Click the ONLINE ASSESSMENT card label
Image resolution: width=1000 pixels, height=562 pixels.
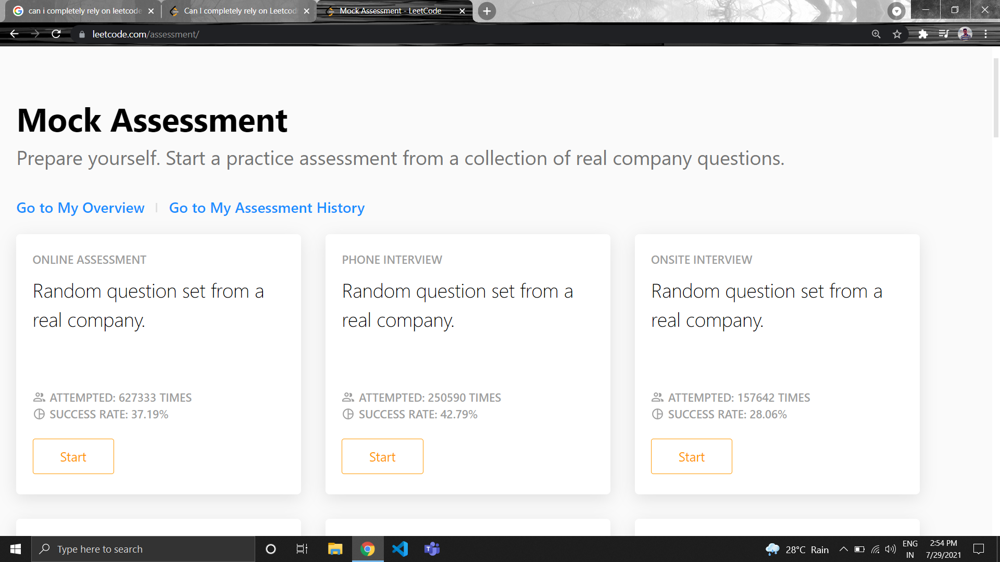(89, 260)
